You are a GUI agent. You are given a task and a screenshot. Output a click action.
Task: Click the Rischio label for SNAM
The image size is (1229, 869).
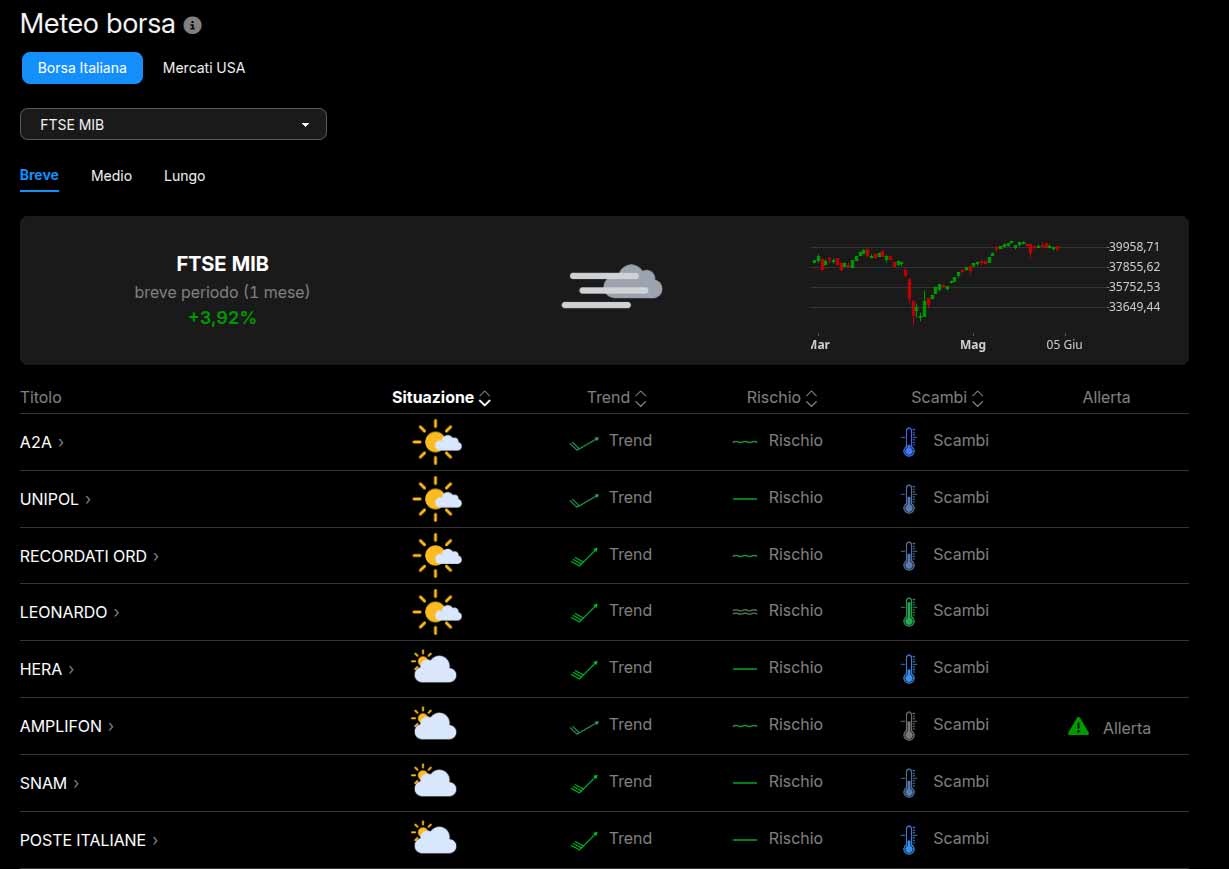click(796, 781)
